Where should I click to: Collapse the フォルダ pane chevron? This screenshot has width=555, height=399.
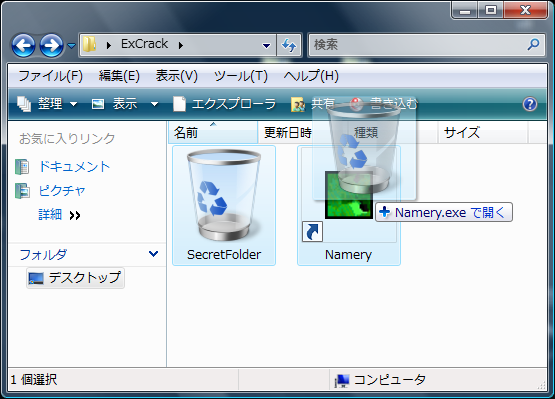(x=153, y=254)
